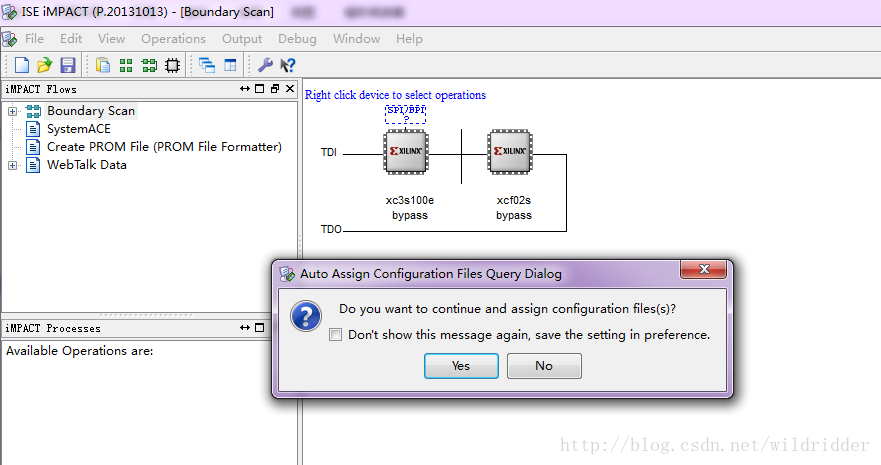Click the xcf02s bypass label
Image resolution: width=881 pixels, height=465 pixels.
(514, 208)
